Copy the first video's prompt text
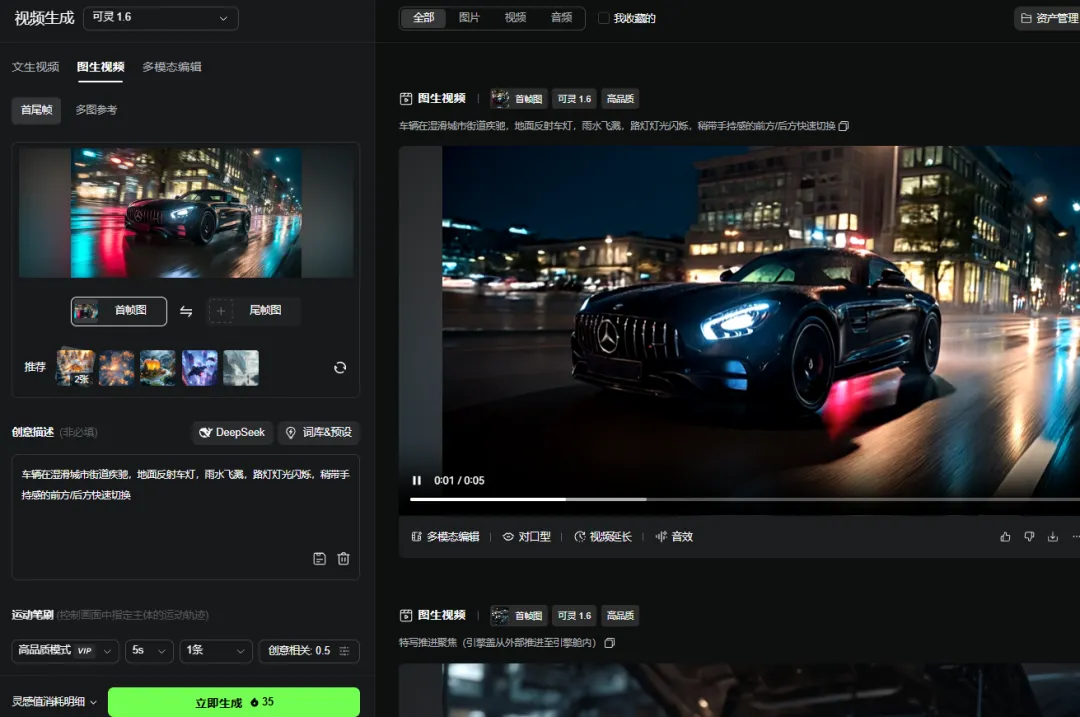The width and height of the screenshot is (1080, 717). [x=844, y=126]
